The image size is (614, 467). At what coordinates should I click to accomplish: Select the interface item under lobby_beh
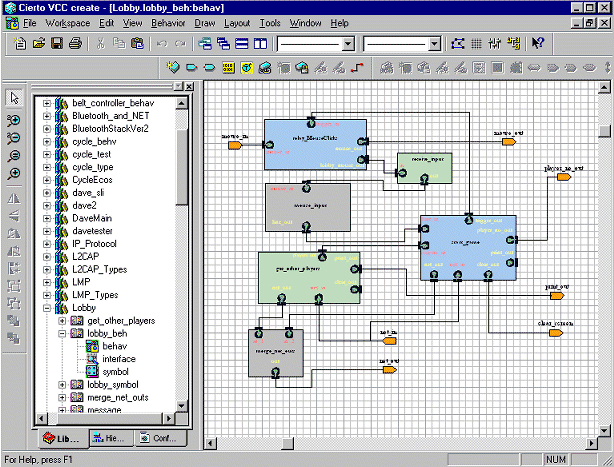[118, 359]
